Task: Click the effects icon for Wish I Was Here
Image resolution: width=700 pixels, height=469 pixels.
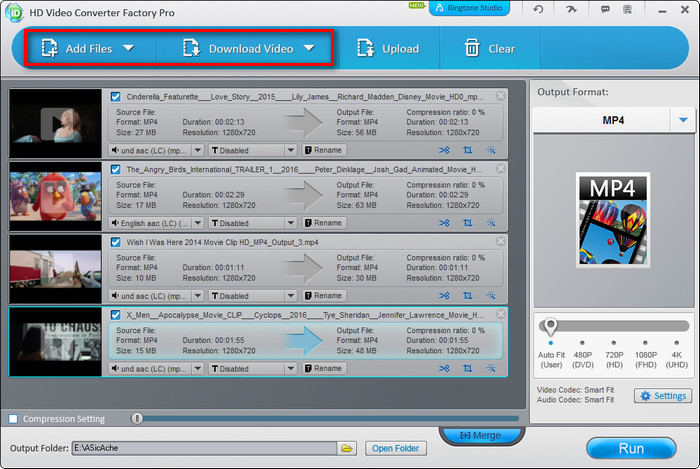Action: [491, 295]
